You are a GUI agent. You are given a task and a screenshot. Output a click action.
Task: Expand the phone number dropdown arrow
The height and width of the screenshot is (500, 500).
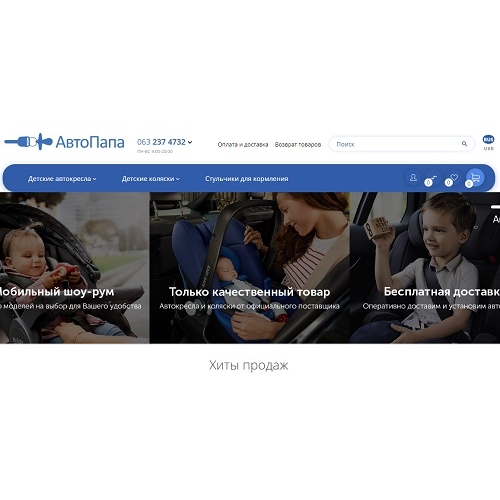190,142
